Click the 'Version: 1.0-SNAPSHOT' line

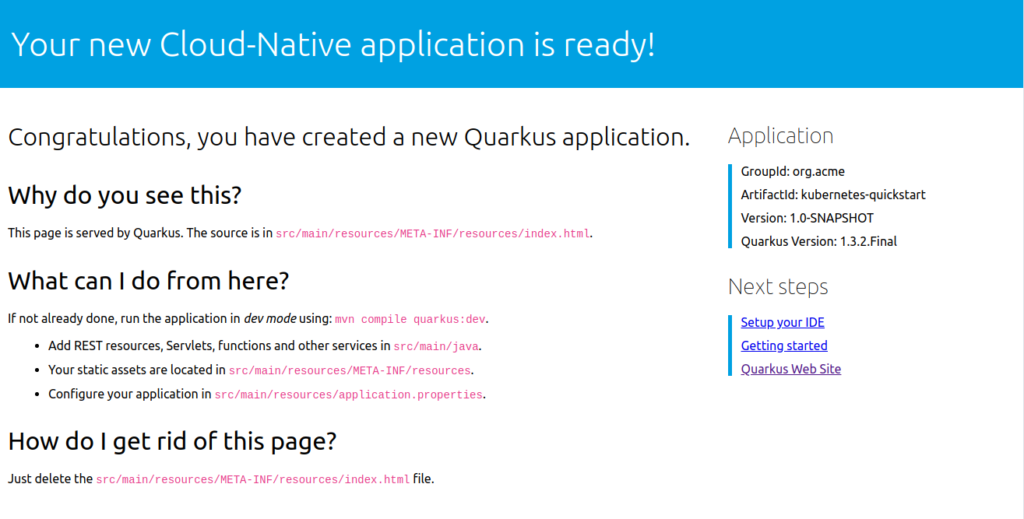click(x=807, y=218)
